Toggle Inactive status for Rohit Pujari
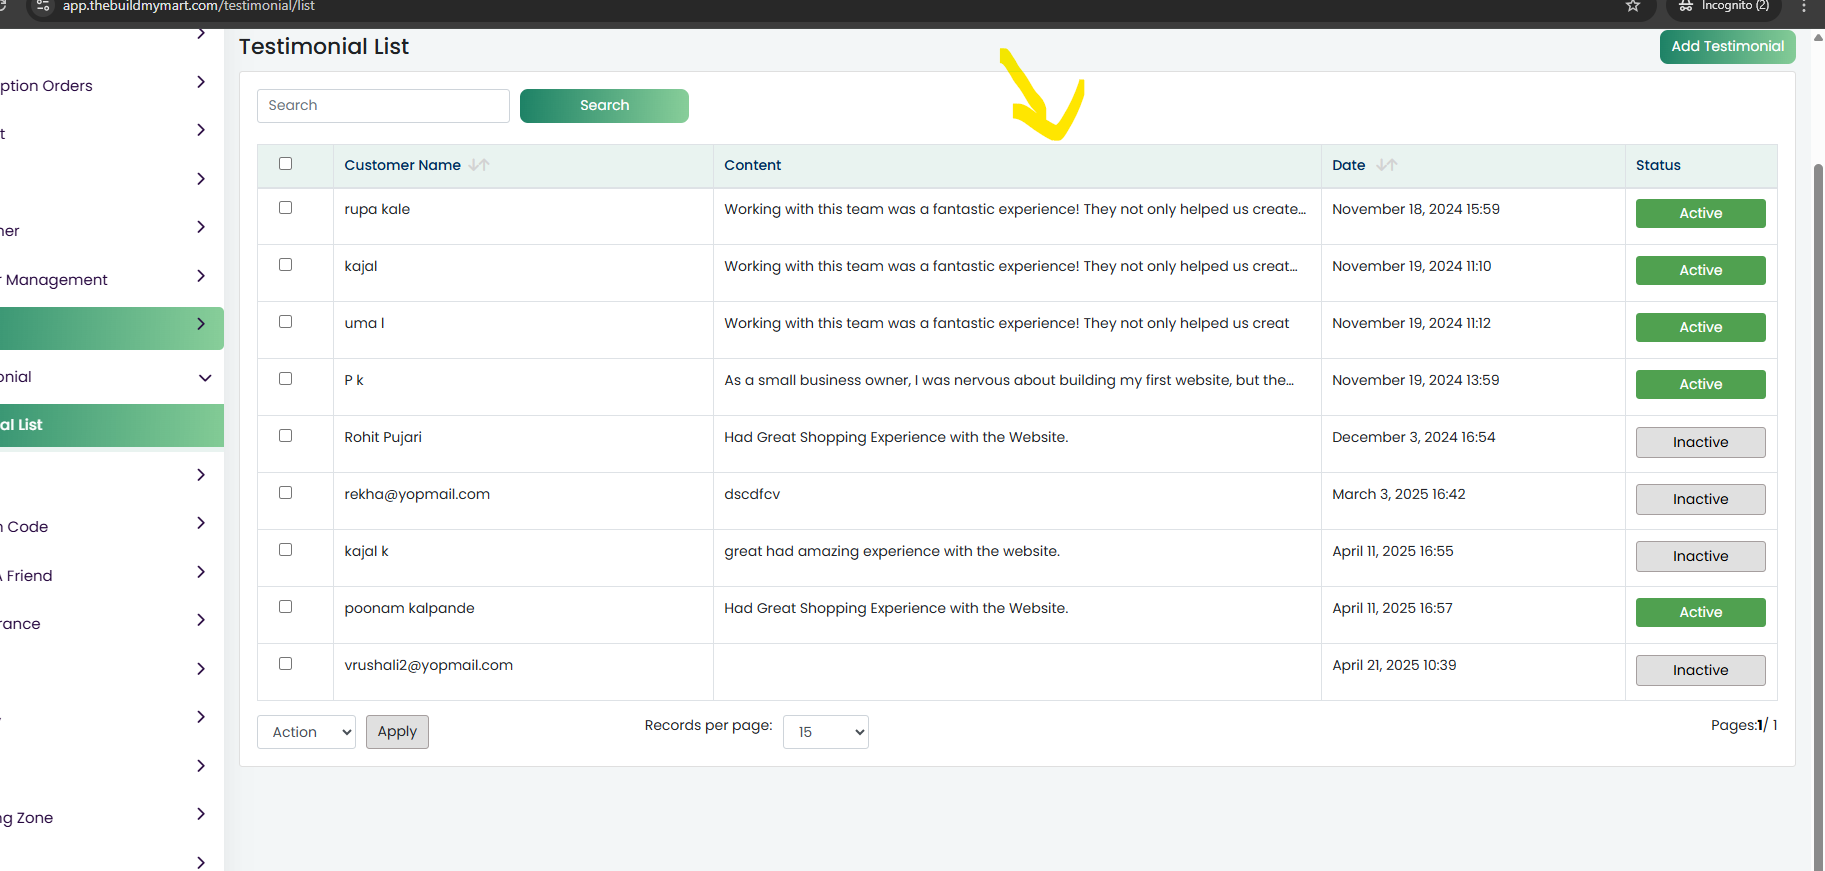 (1700, 442)
